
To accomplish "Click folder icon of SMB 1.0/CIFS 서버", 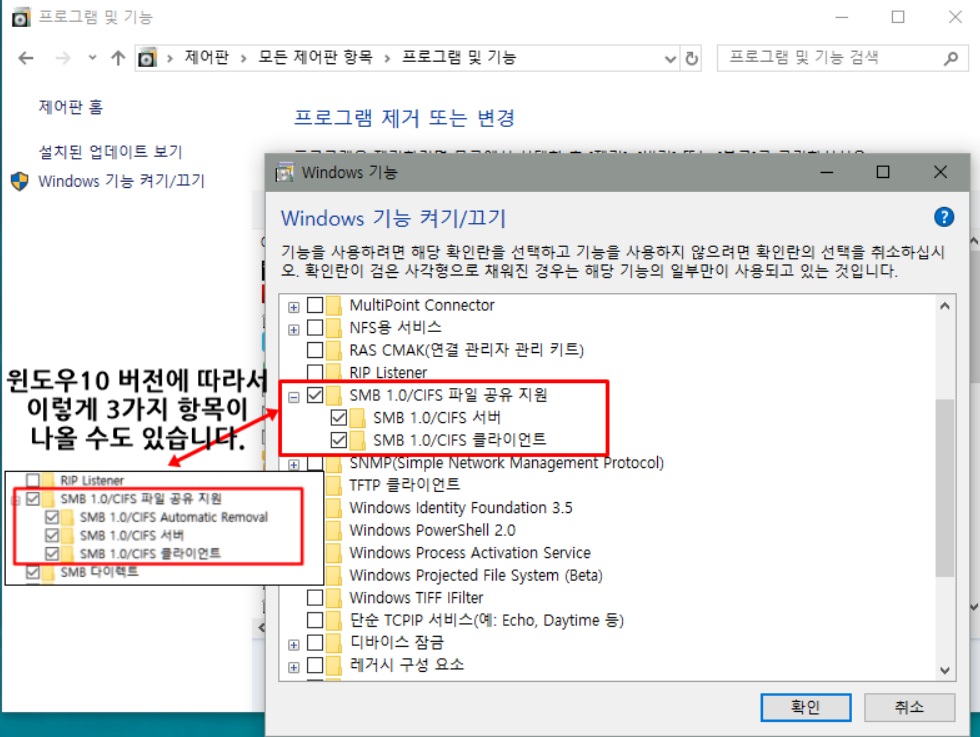I will pyautogui.click(x=358, y=418).
